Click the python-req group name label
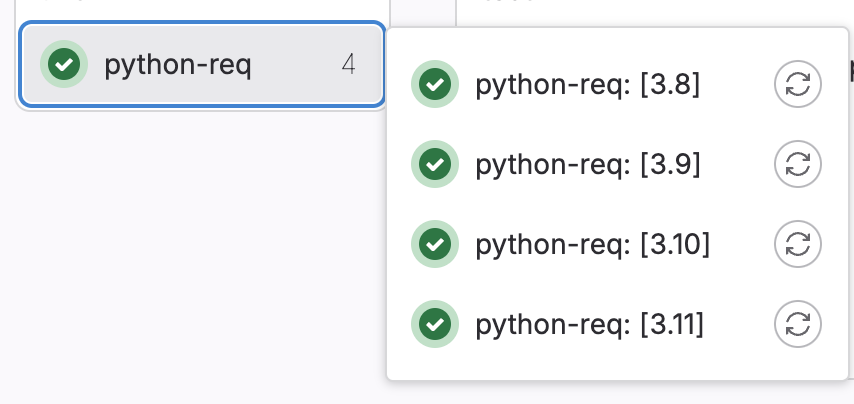854x404 pixels. coord(178,65)
